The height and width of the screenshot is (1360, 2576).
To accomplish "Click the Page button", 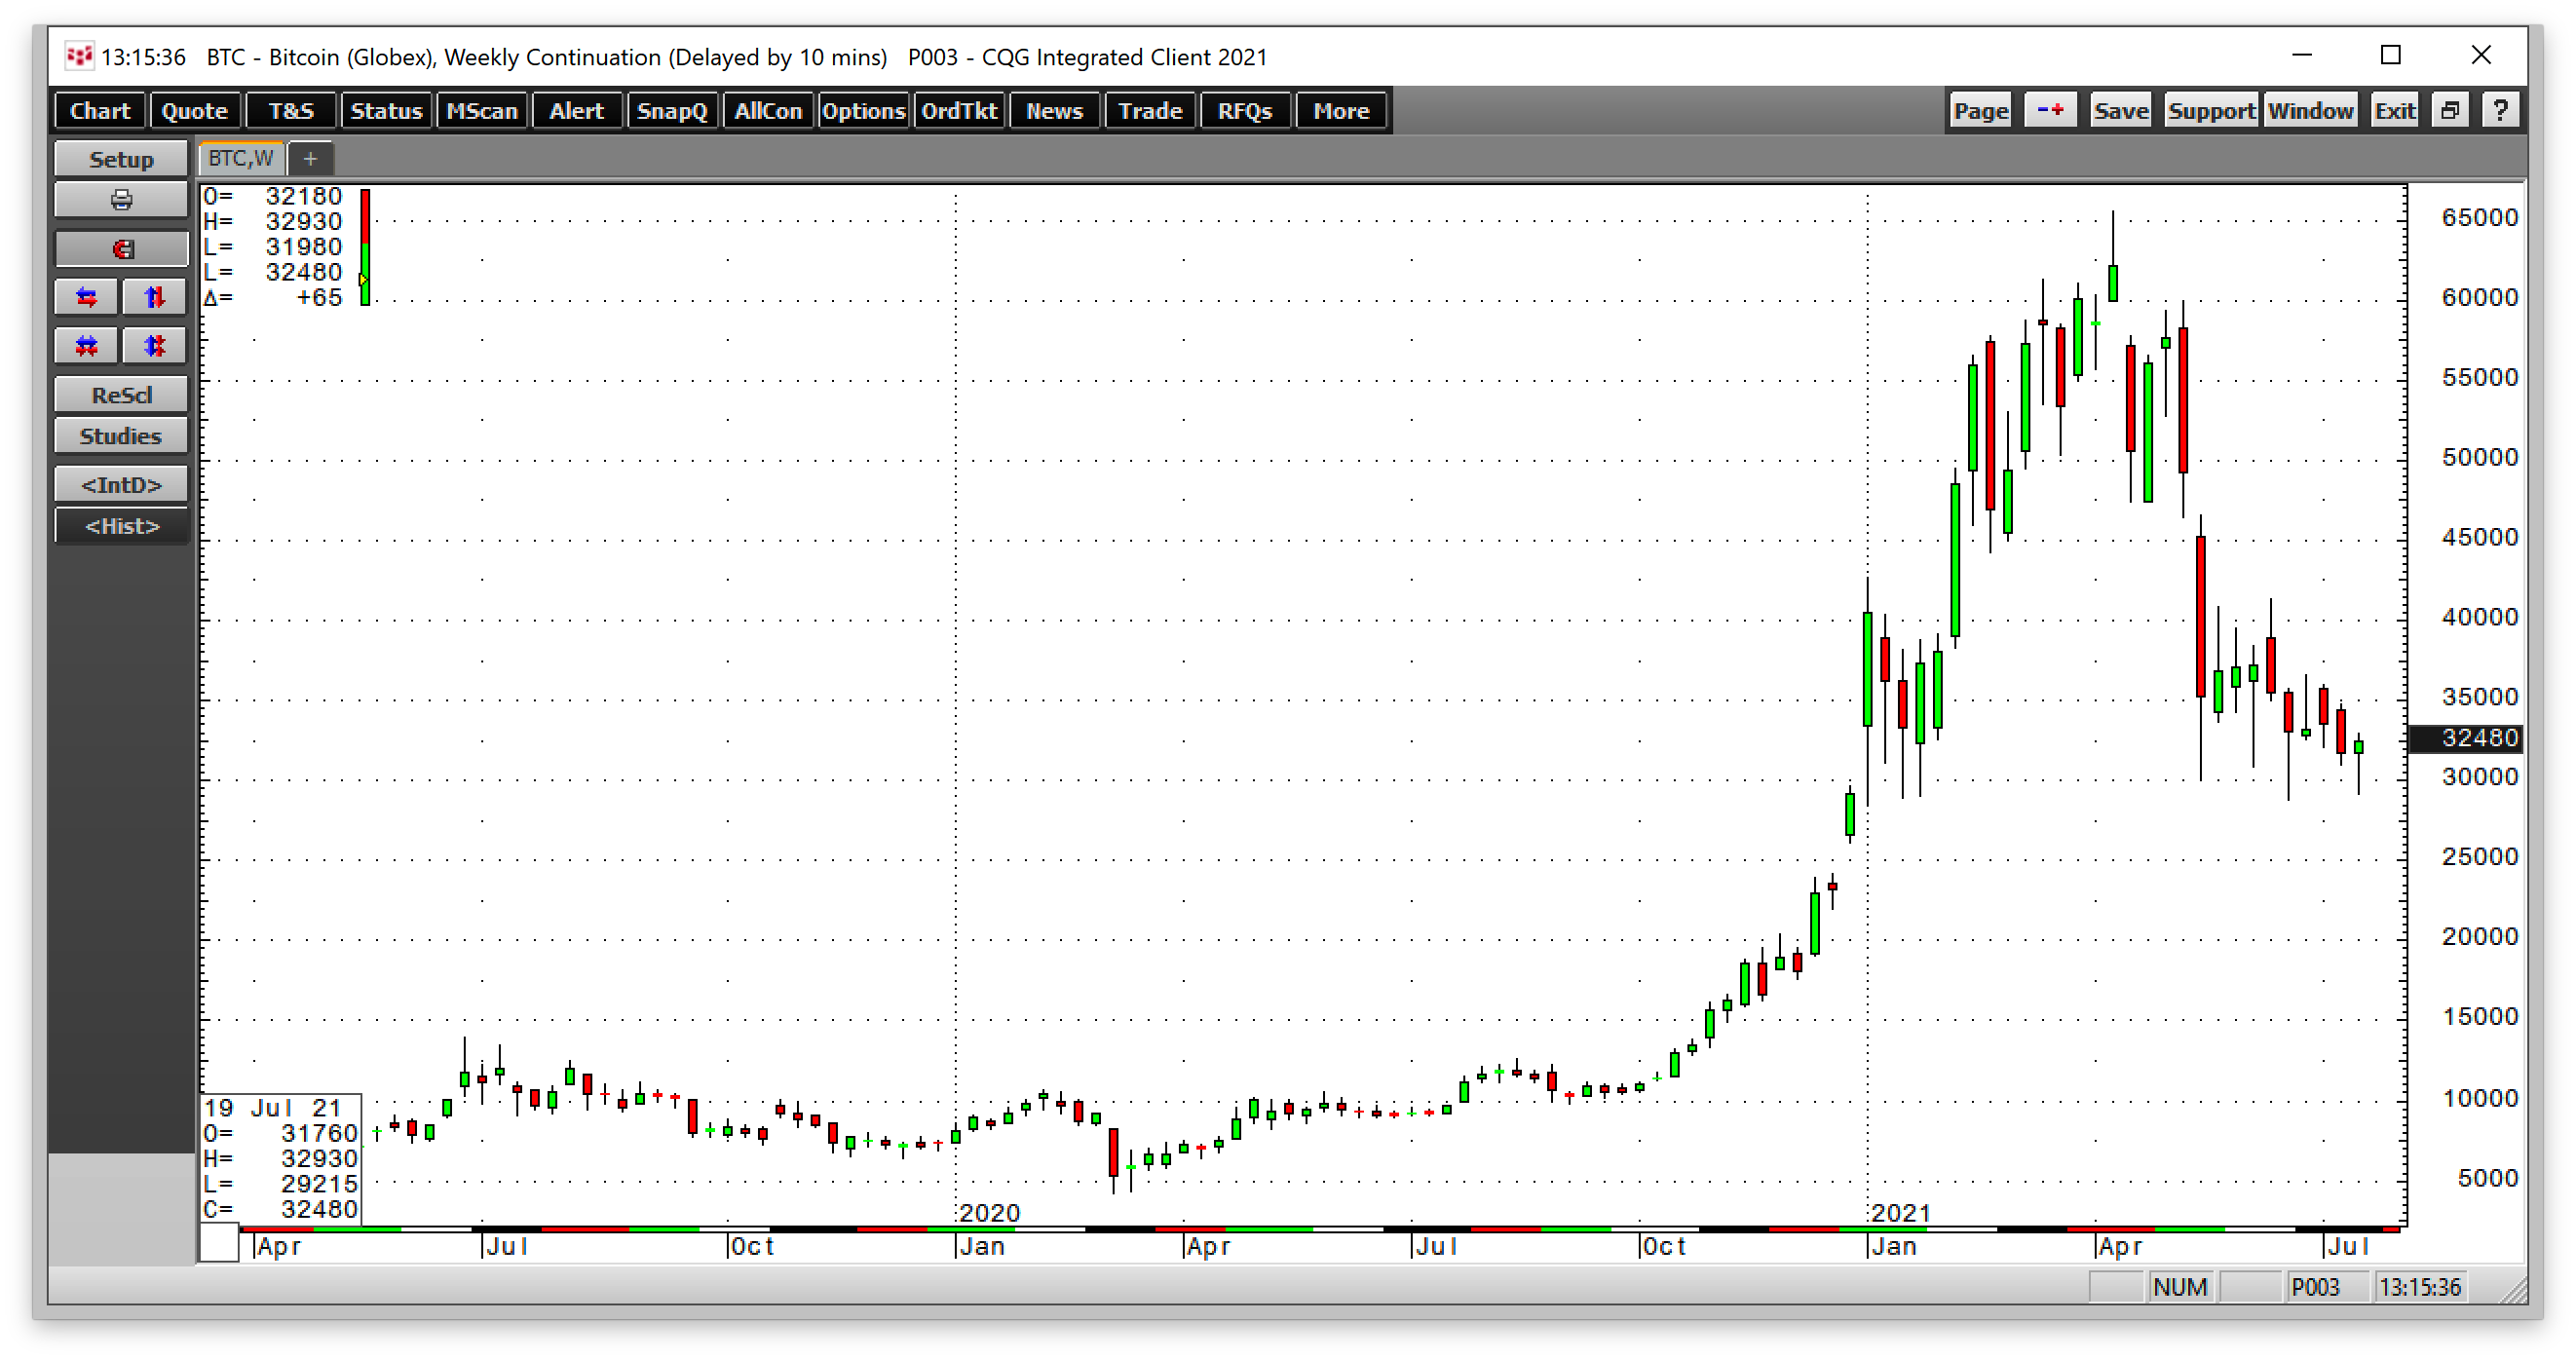I will pyautogui.click(x=1980, y=110).
